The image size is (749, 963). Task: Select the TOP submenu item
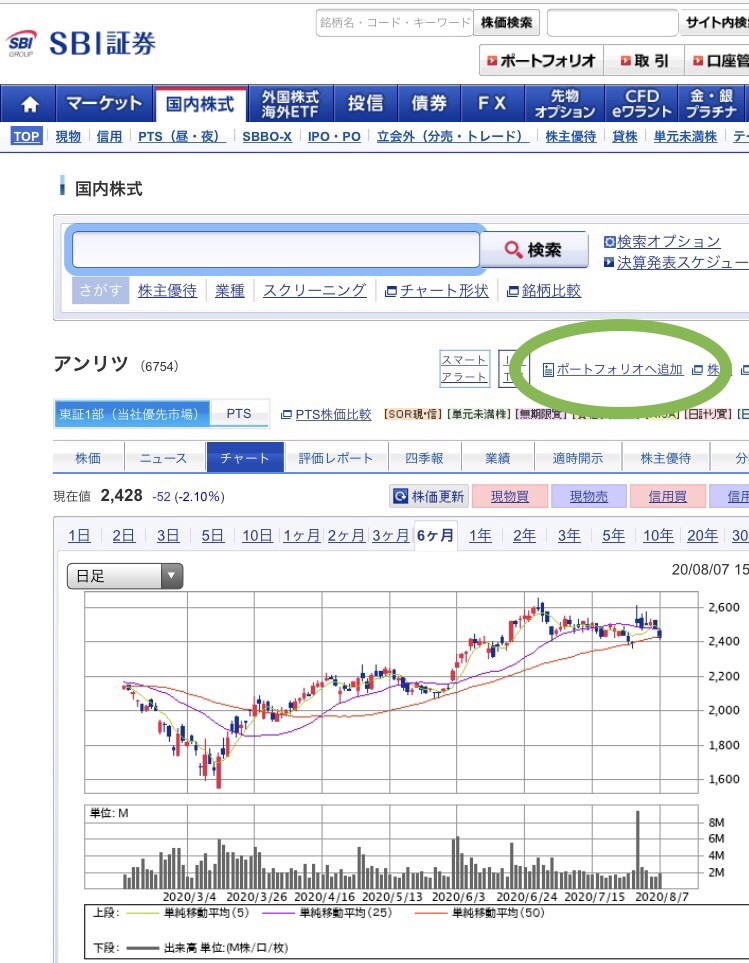coord(26,136)
